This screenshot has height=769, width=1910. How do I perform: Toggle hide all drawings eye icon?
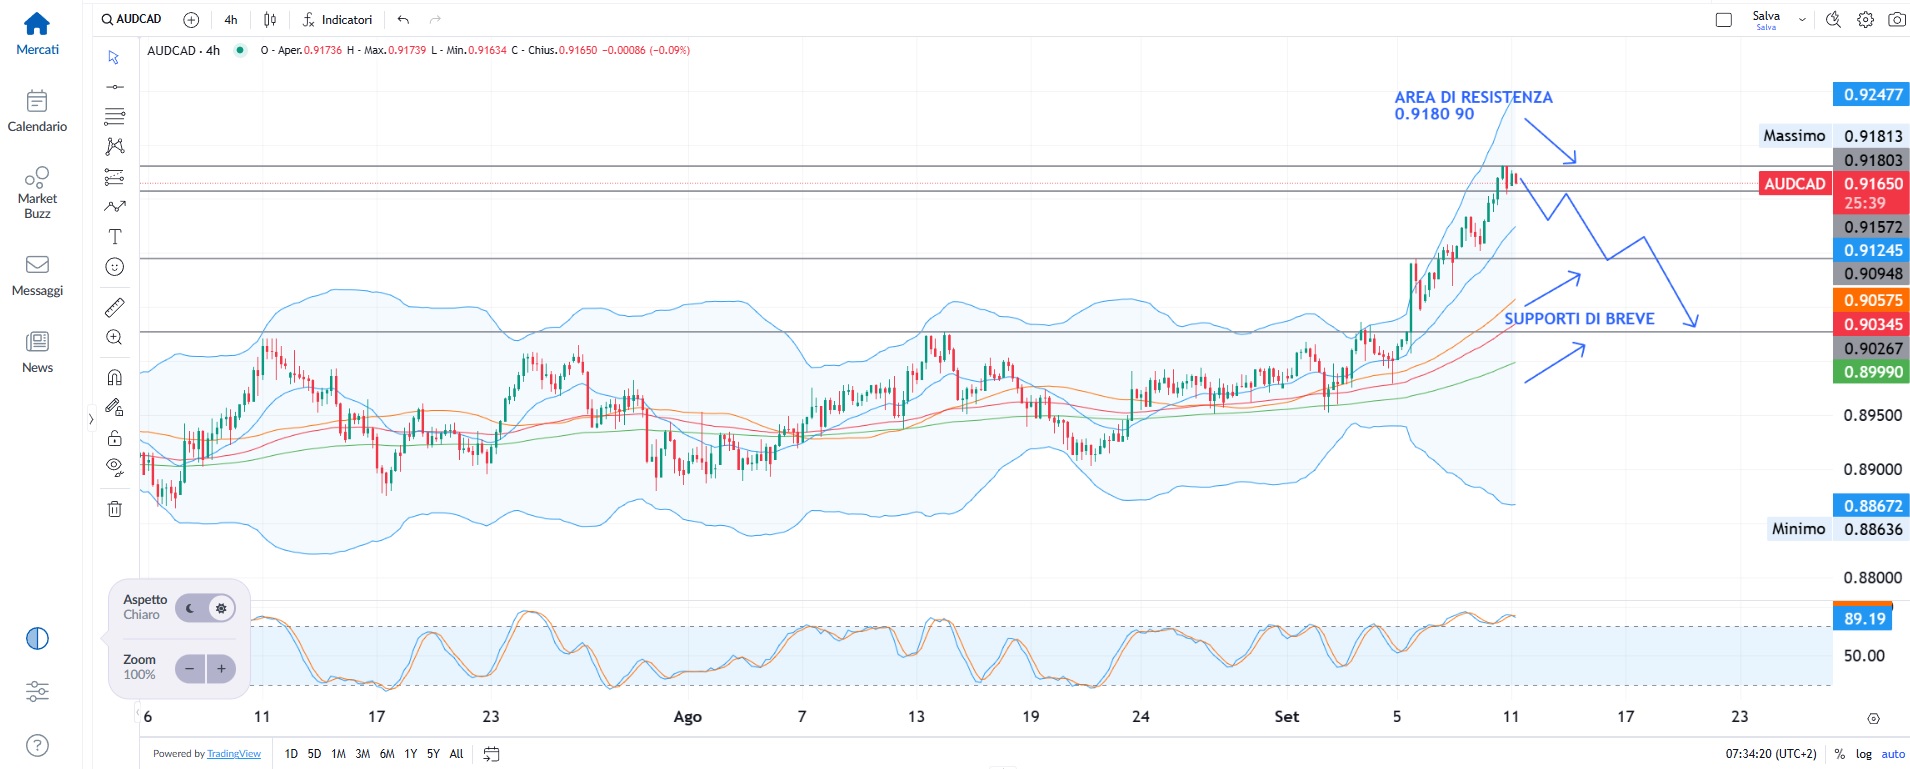pos(115,466)
